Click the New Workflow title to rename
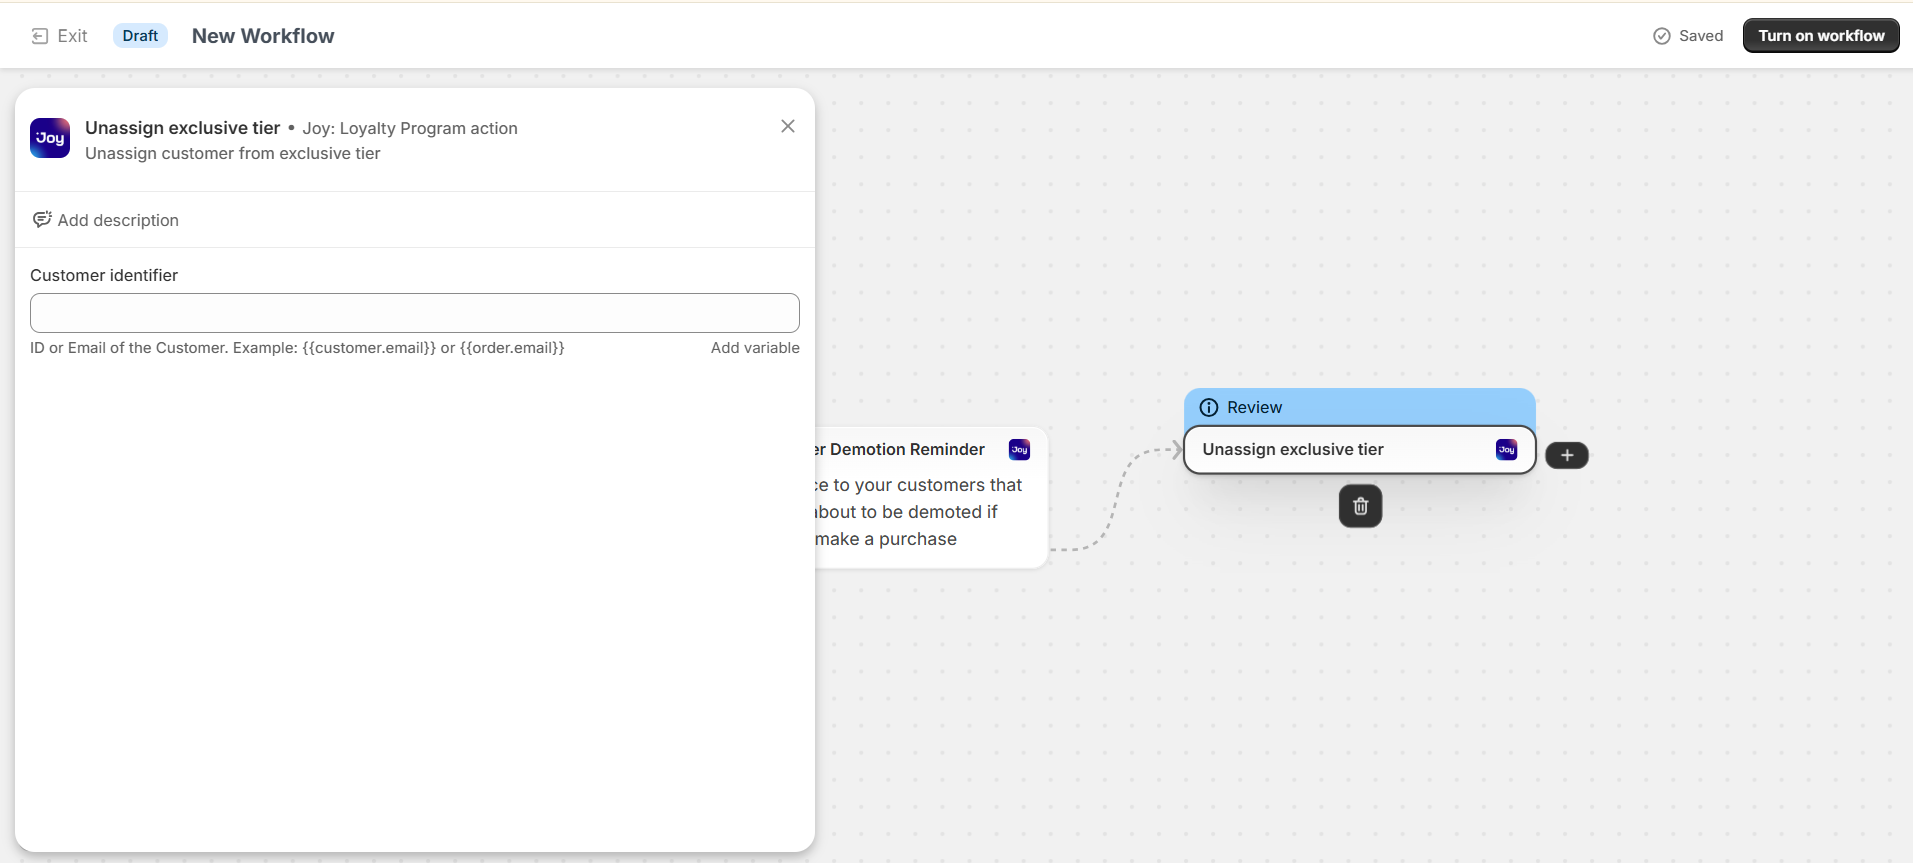 (263, 36)
